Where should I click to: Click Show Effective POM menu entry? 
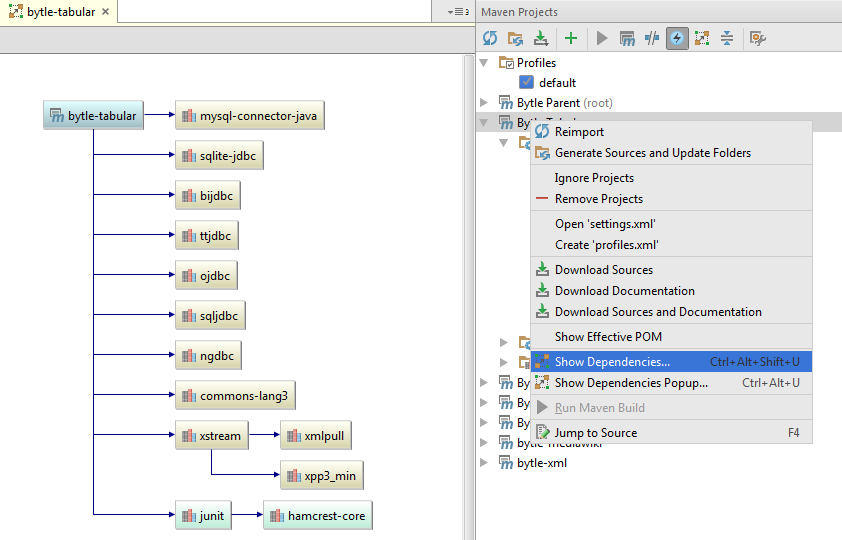608,337
